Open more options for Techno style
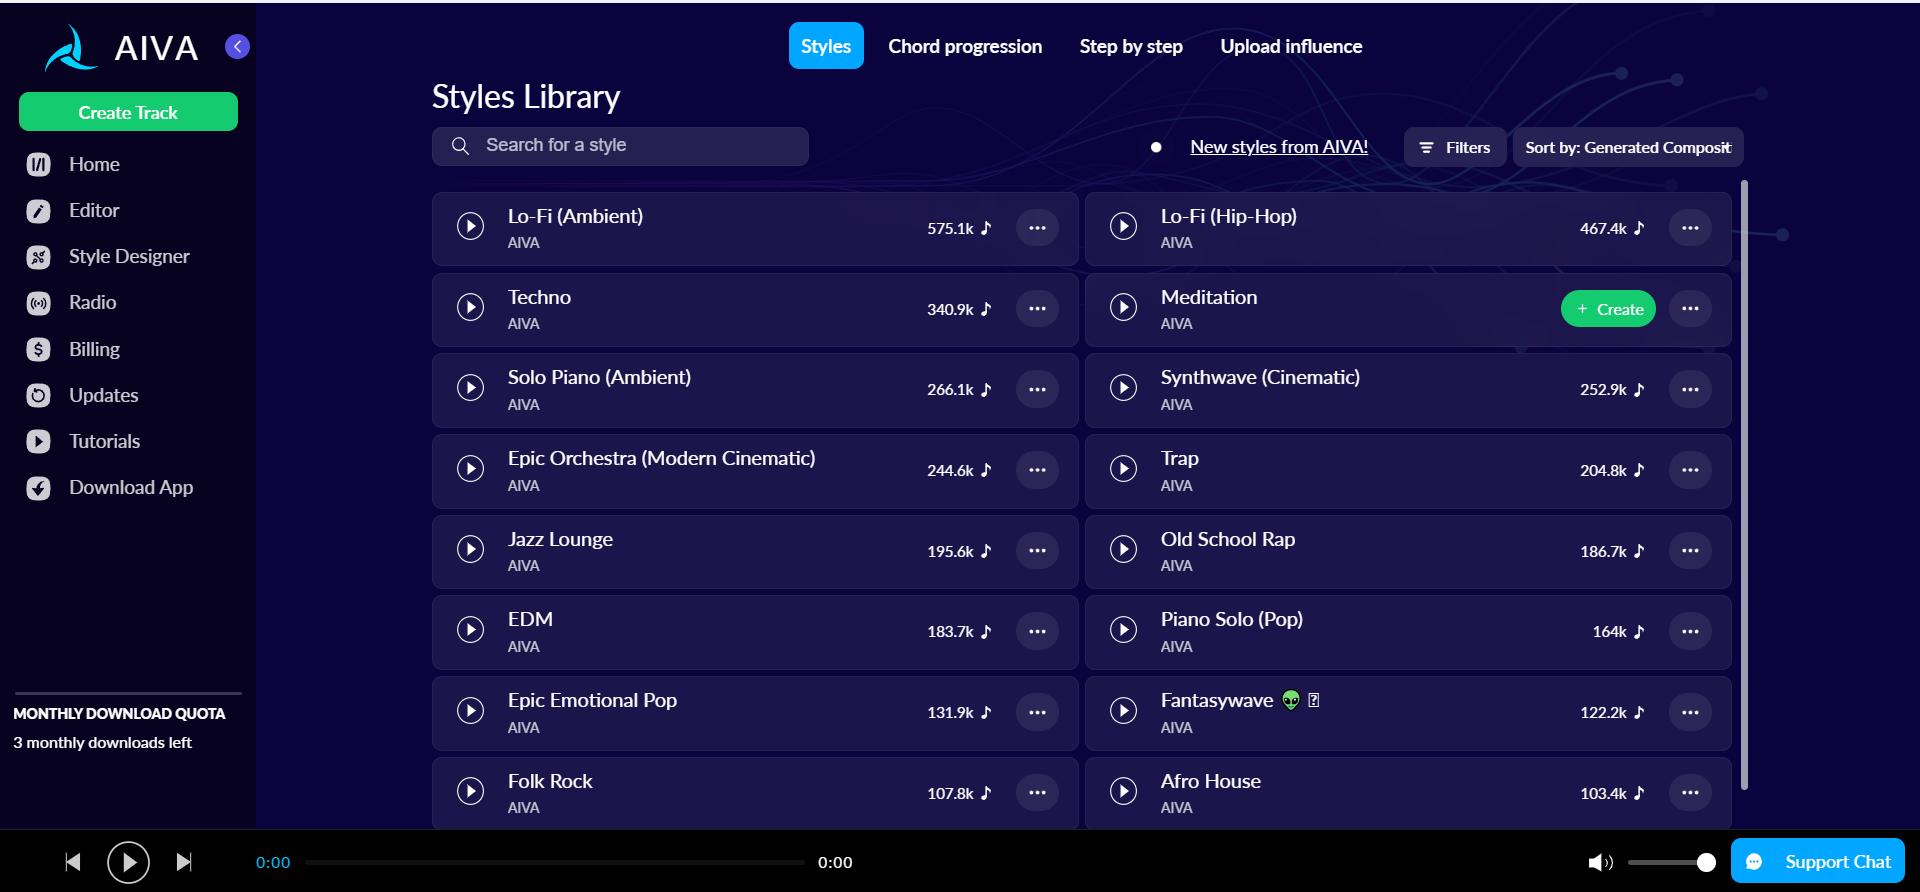 tap(1037, 308)
